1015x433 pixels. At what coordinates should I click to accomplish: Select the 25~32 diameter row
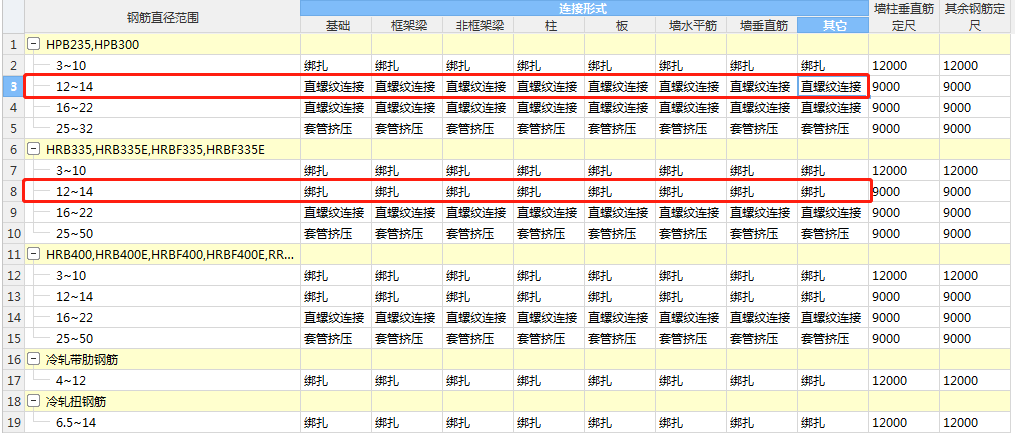(162, 129)
